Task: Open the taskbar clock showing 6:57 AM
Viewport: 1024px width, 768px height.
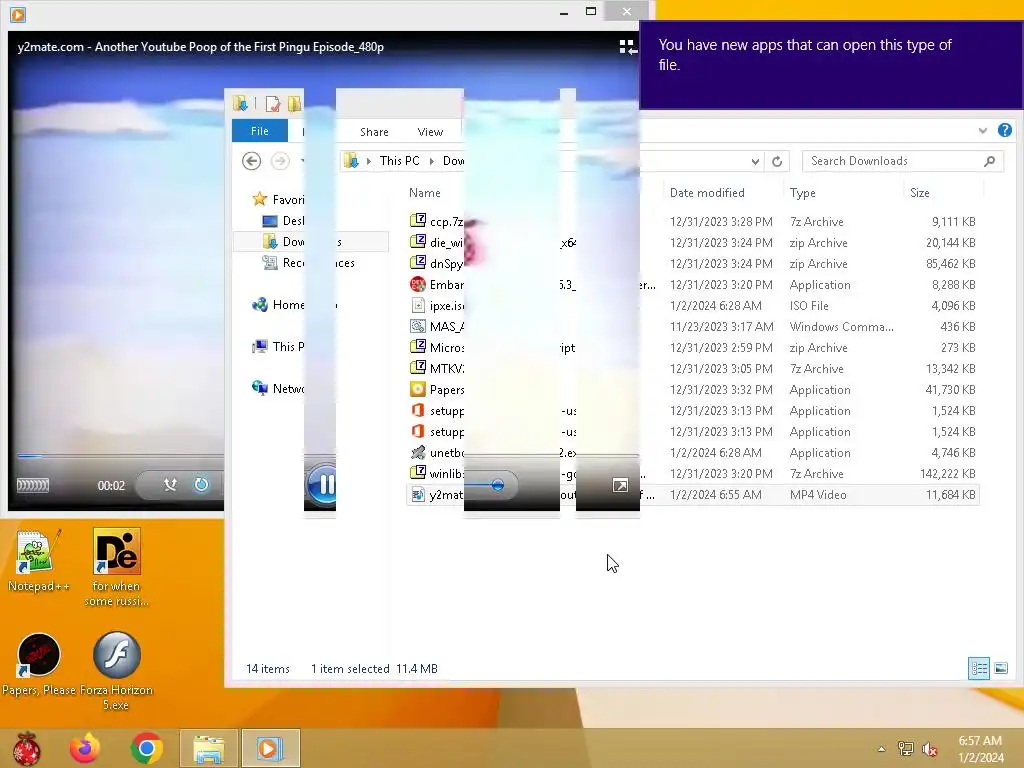Action: tap(980, 748)
